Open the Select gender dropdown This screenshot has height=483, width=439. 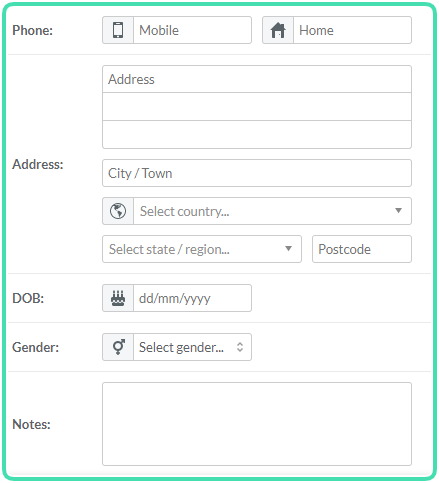coord(192,347)
